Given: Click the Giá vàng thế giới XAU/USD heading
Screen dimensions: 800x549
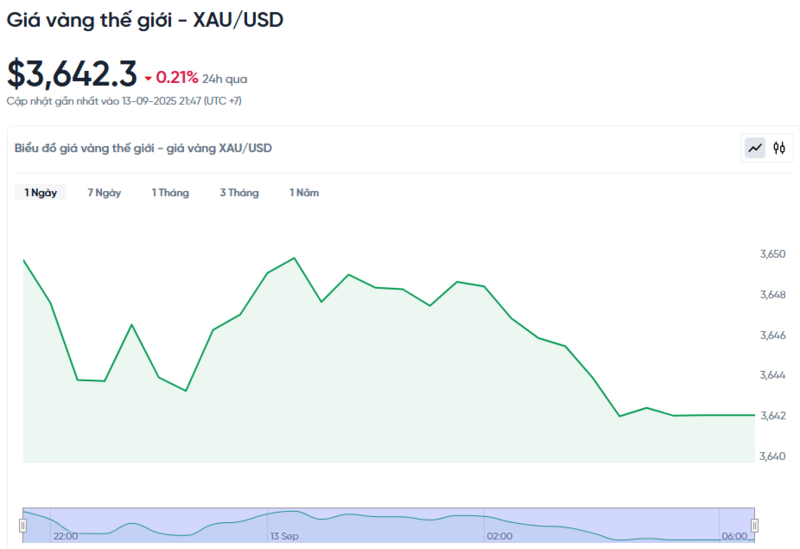Looking at the screenshot, I should tap(145, 19).
